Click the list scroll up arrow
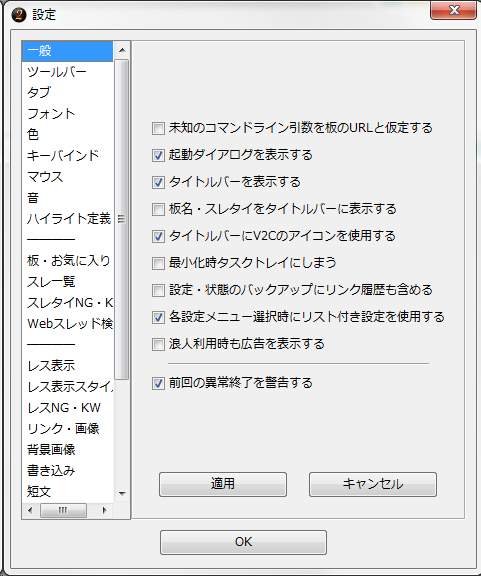 (x=122, y=50)
